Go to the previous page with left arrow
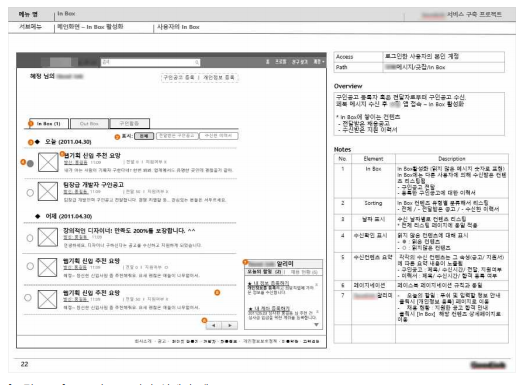The width and height of the screenshot is (521, 385). [214, 325]
